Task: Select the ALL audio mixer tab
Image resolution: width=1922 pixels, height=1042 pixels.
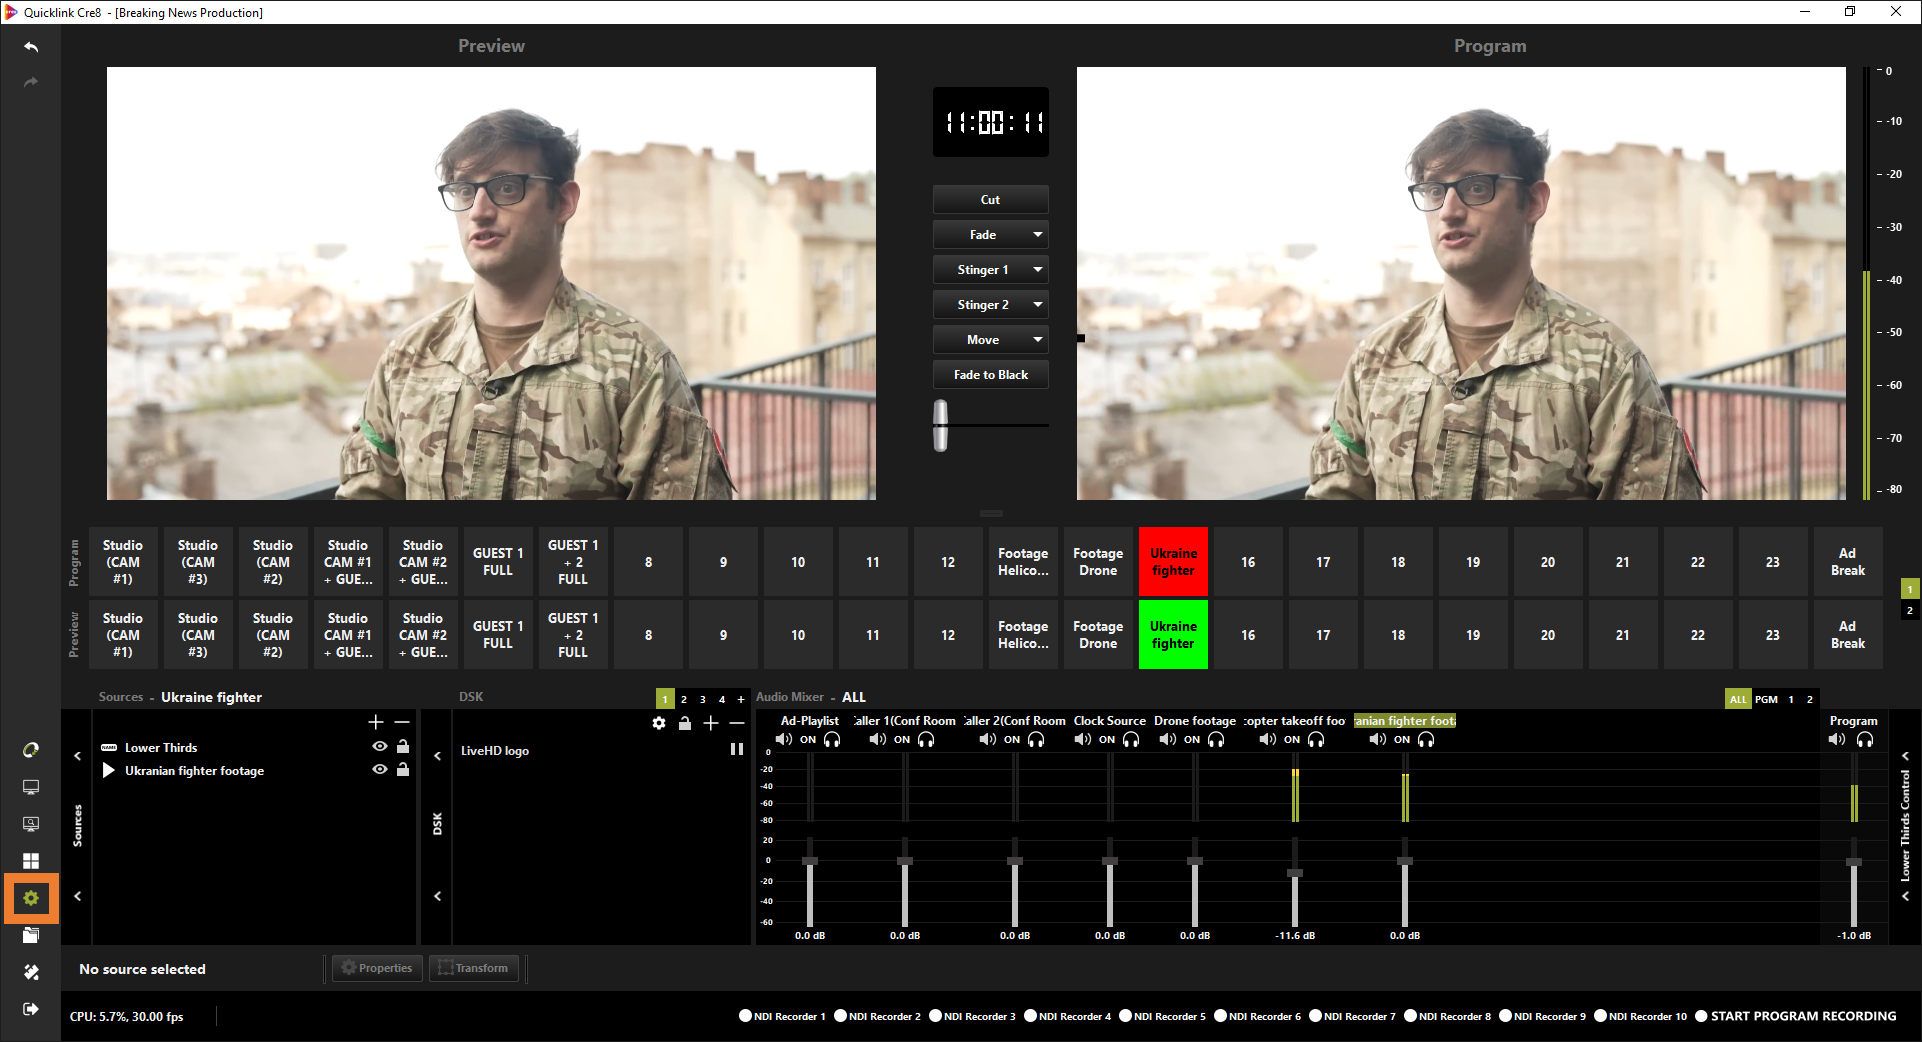Action: click(1738, 699)
